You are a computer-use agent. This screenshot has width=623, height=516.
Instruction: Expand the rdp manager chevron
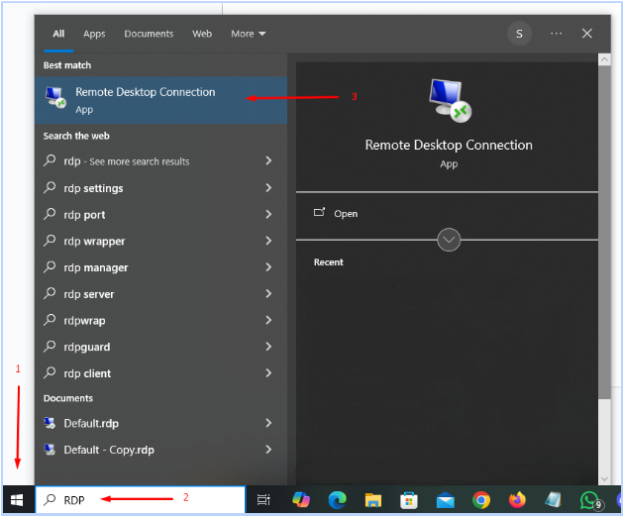[269, 267]
